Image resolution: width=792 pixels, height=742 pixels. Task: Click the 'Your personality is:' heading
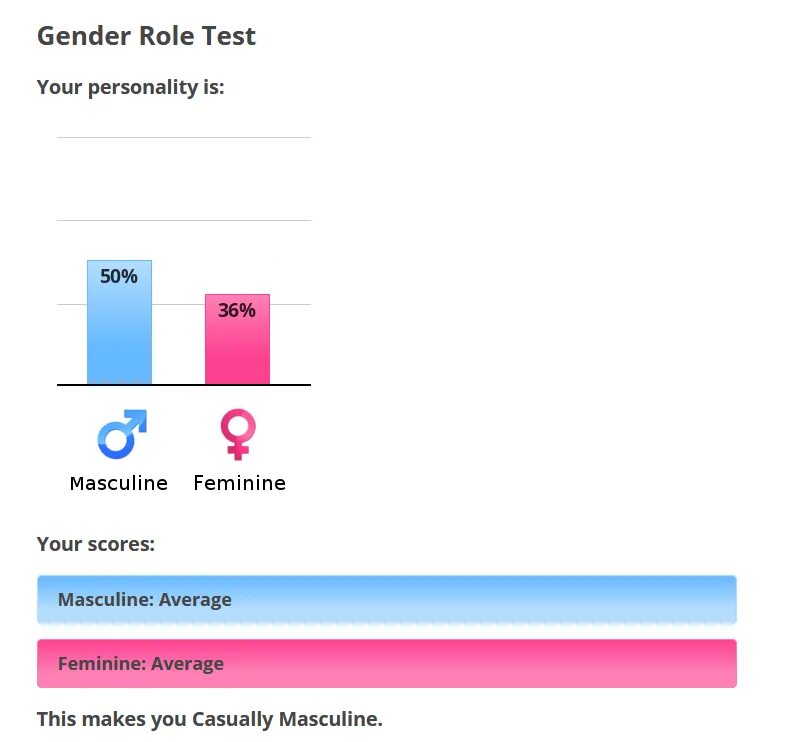click(x=131, y=87)
